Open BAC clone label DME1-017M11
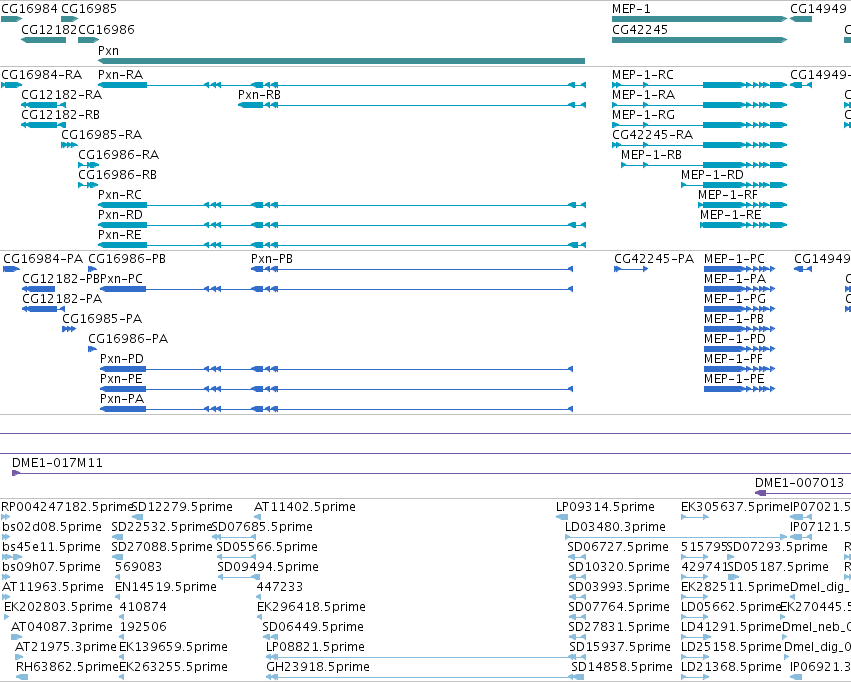The height and width of the screenshot is (682, 851). (x=57, y=463)
